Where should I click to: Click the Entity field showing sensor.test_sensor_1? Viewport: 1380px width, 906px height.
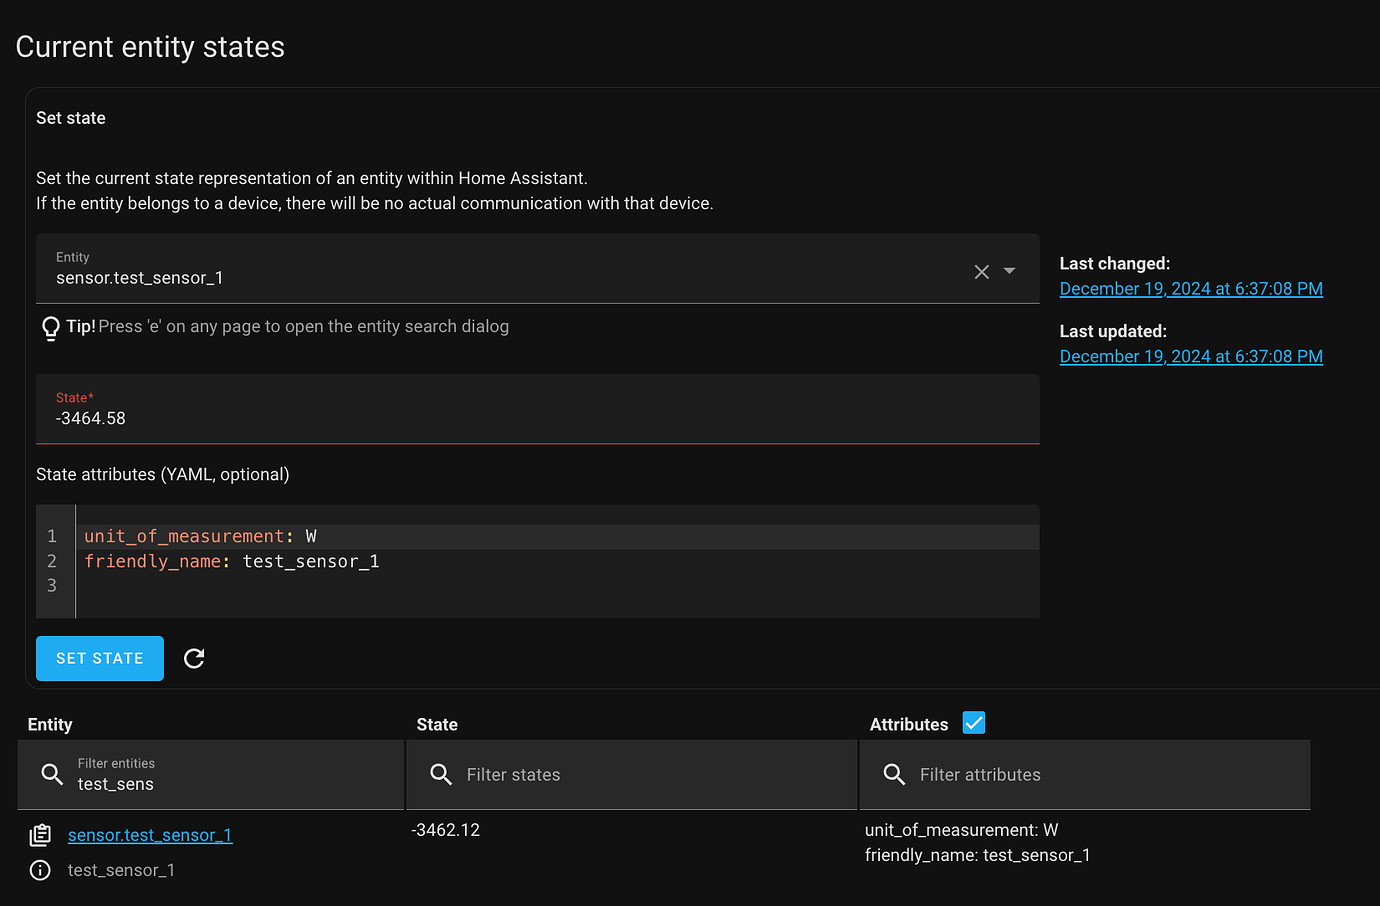pos(400,277)
